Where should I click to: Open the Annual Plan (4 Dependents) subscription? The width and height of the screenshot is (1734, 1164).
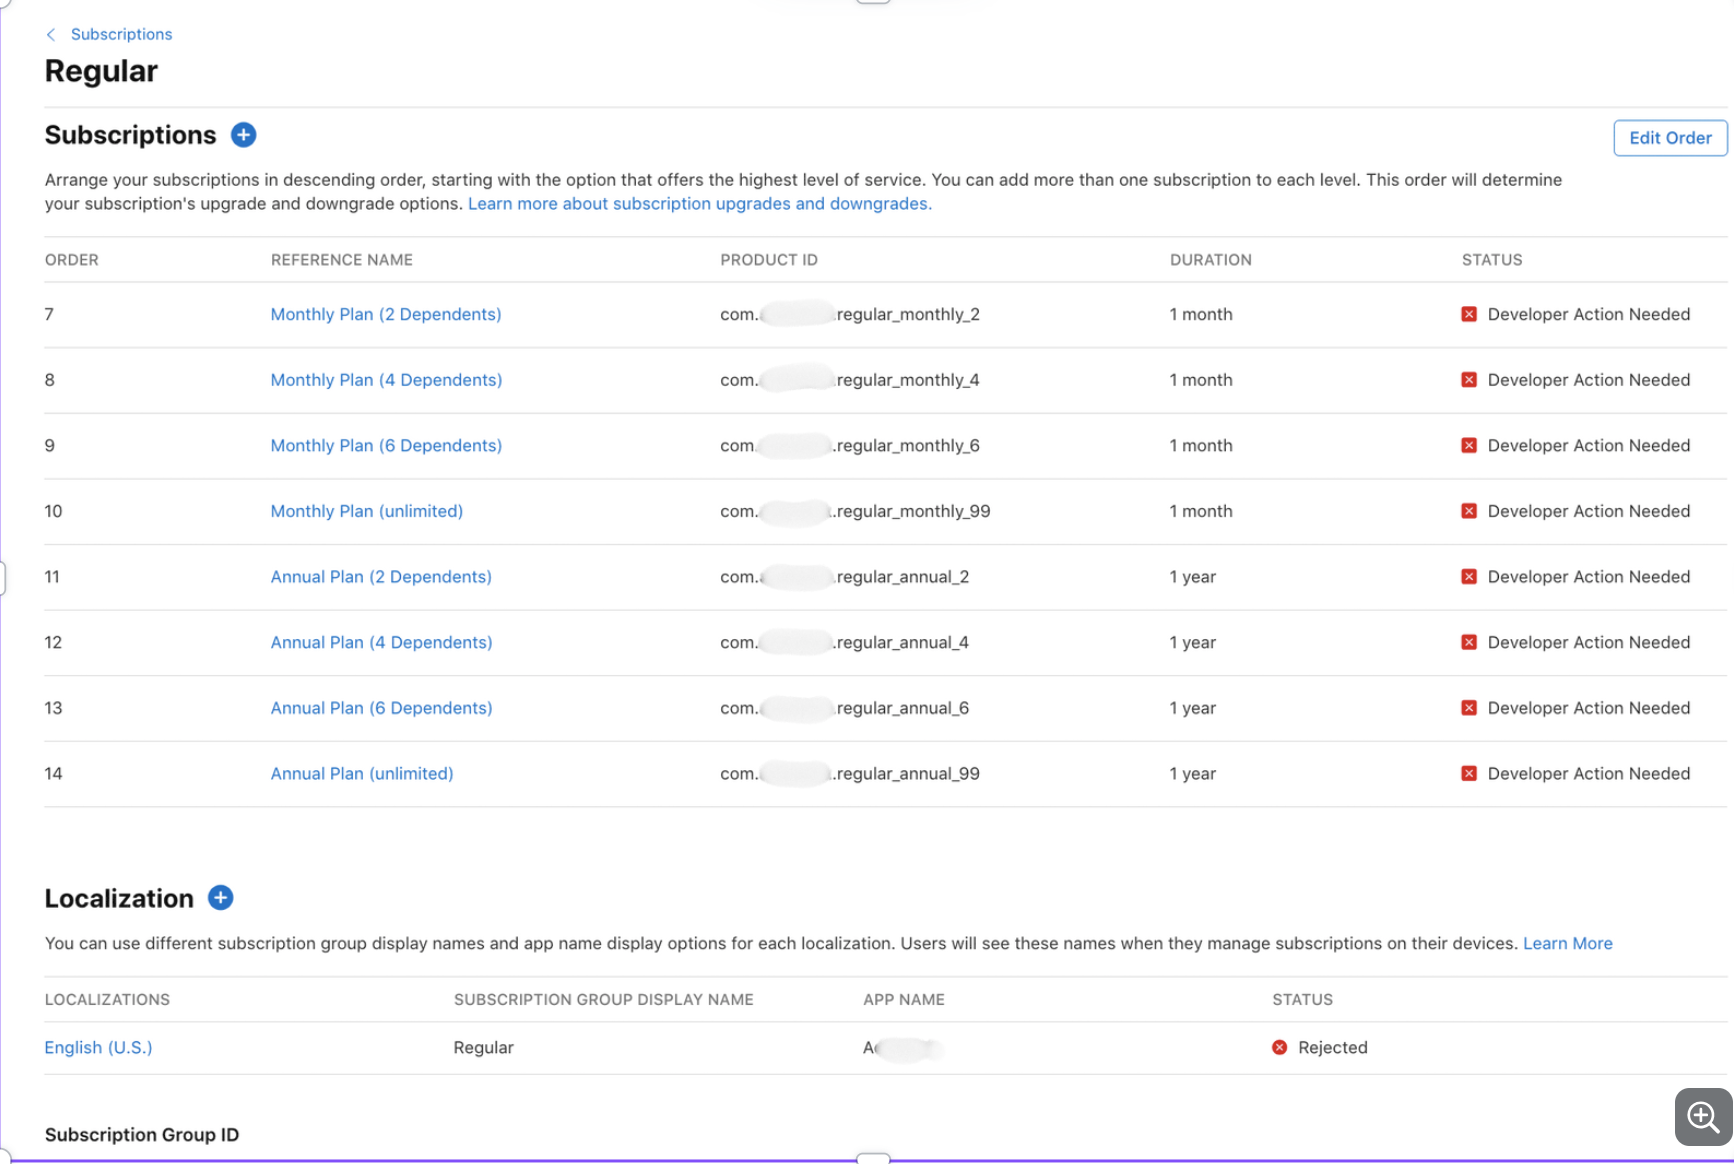click(381, 642)
